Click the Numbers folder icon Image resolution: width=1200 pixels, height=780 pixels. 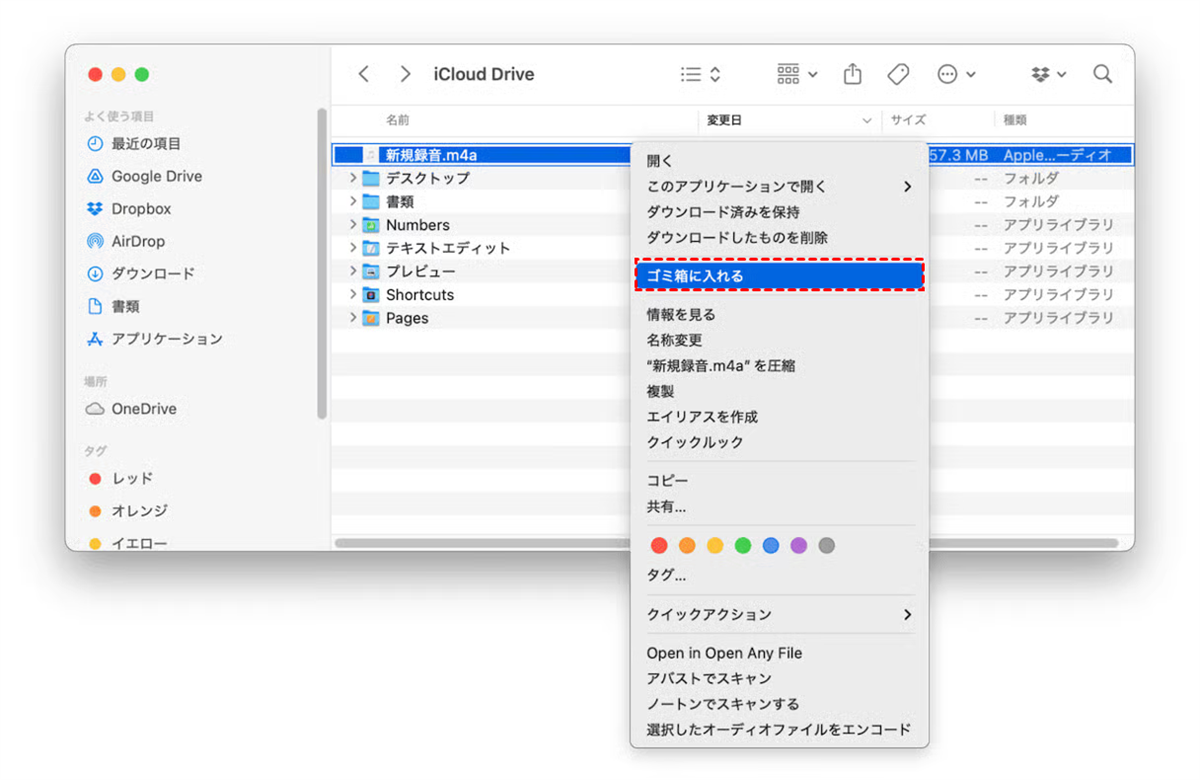[371, 225]
